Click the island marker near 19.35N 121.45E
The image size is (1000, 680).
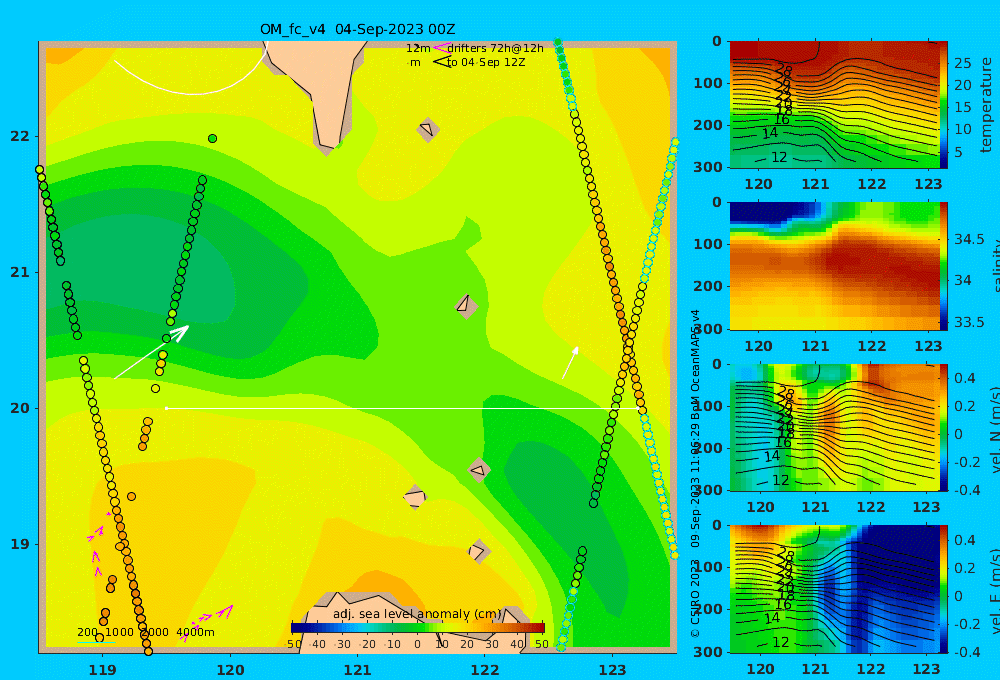click(x=415, y=497)
